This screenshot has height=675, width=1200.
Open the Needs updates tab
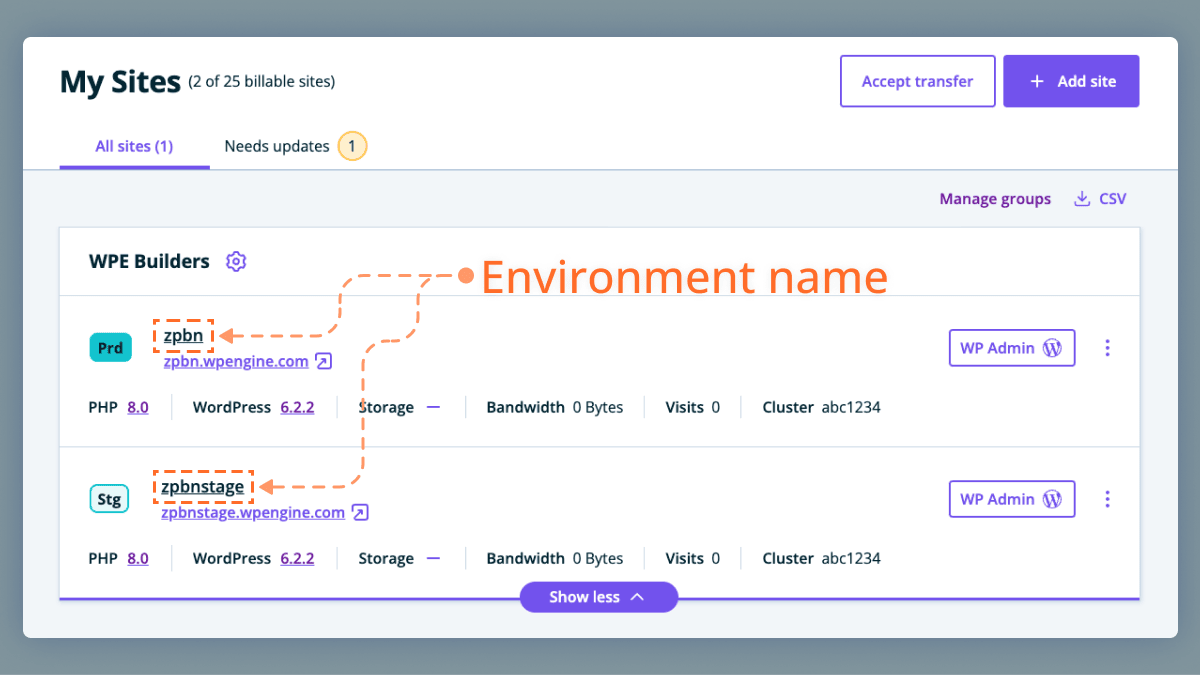coord(277,146)
